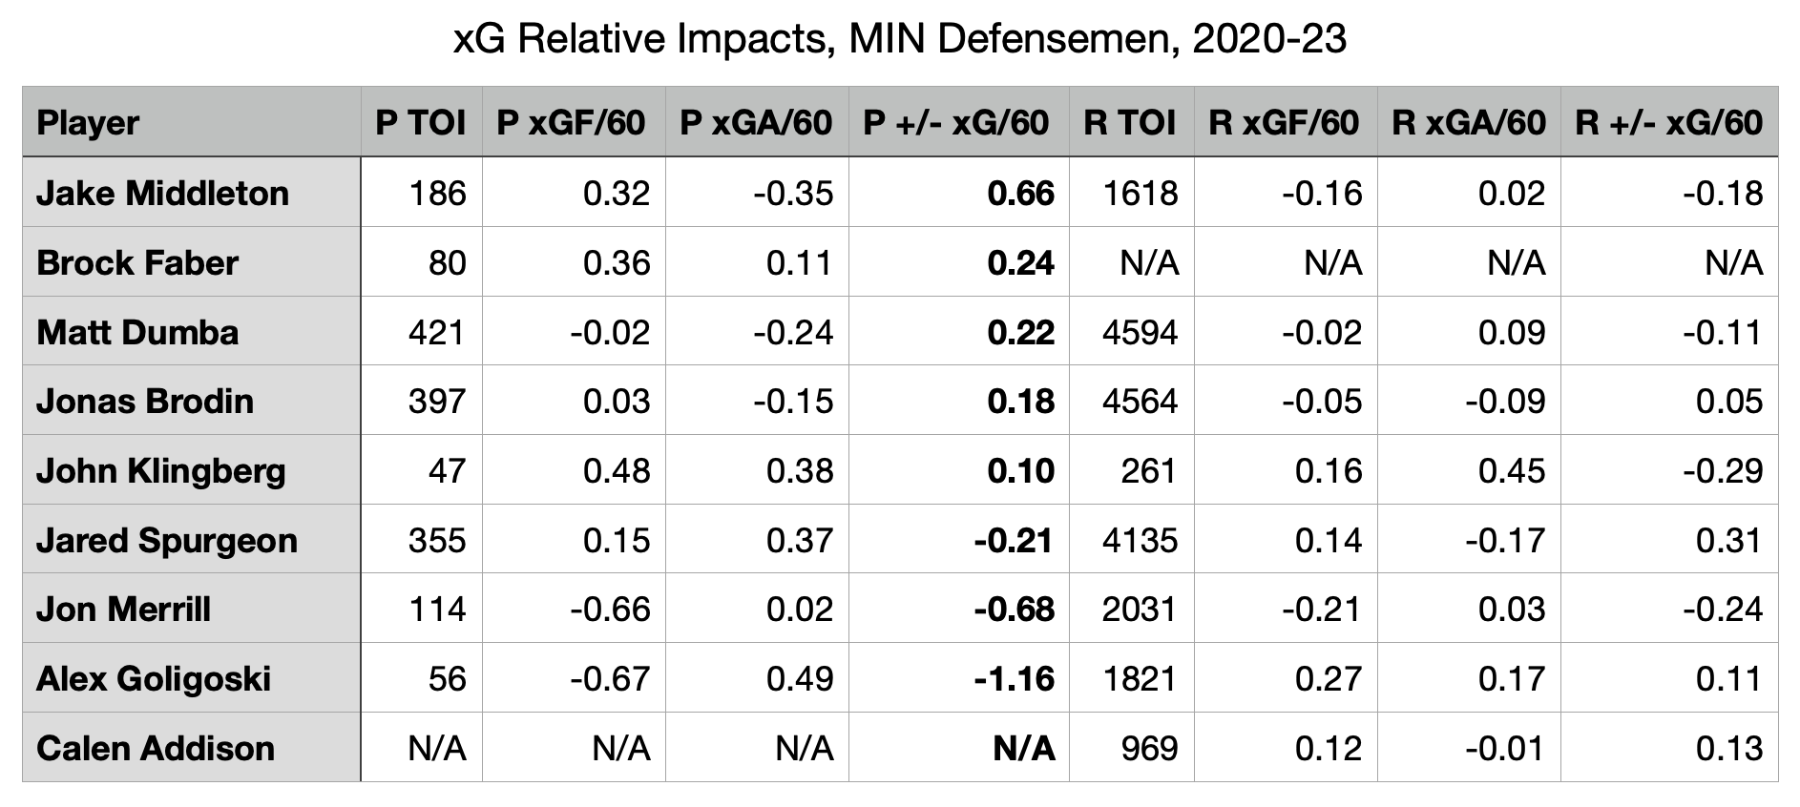Select John Klingberg's name cell
This screenshot has width=1800, height=807.
pos(161,471)
